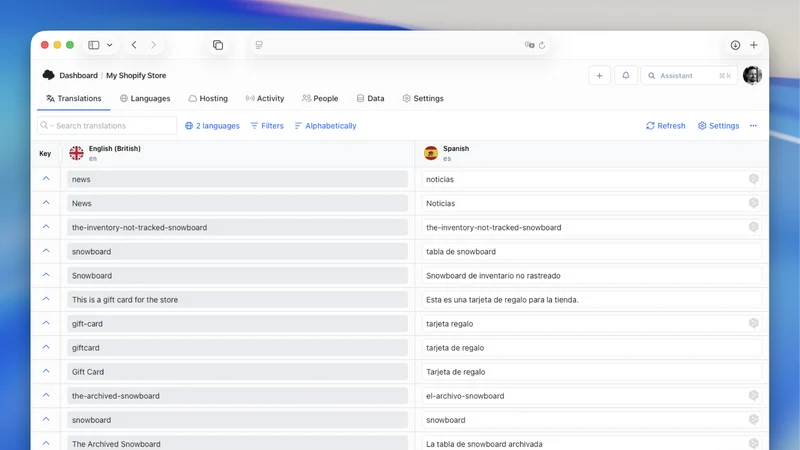Collapse the key chevron for 'news' row
Screen dimensions: 800x450
46,179
